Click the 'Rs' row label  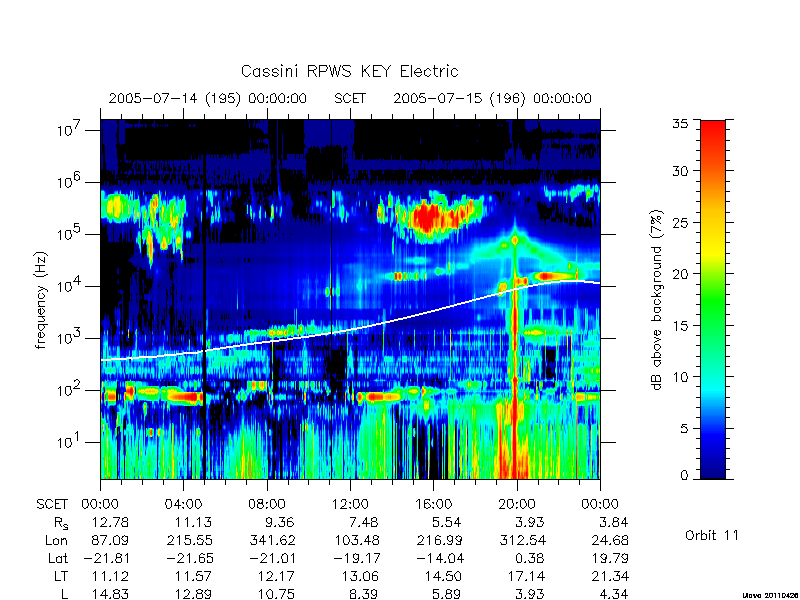(61, 523)
